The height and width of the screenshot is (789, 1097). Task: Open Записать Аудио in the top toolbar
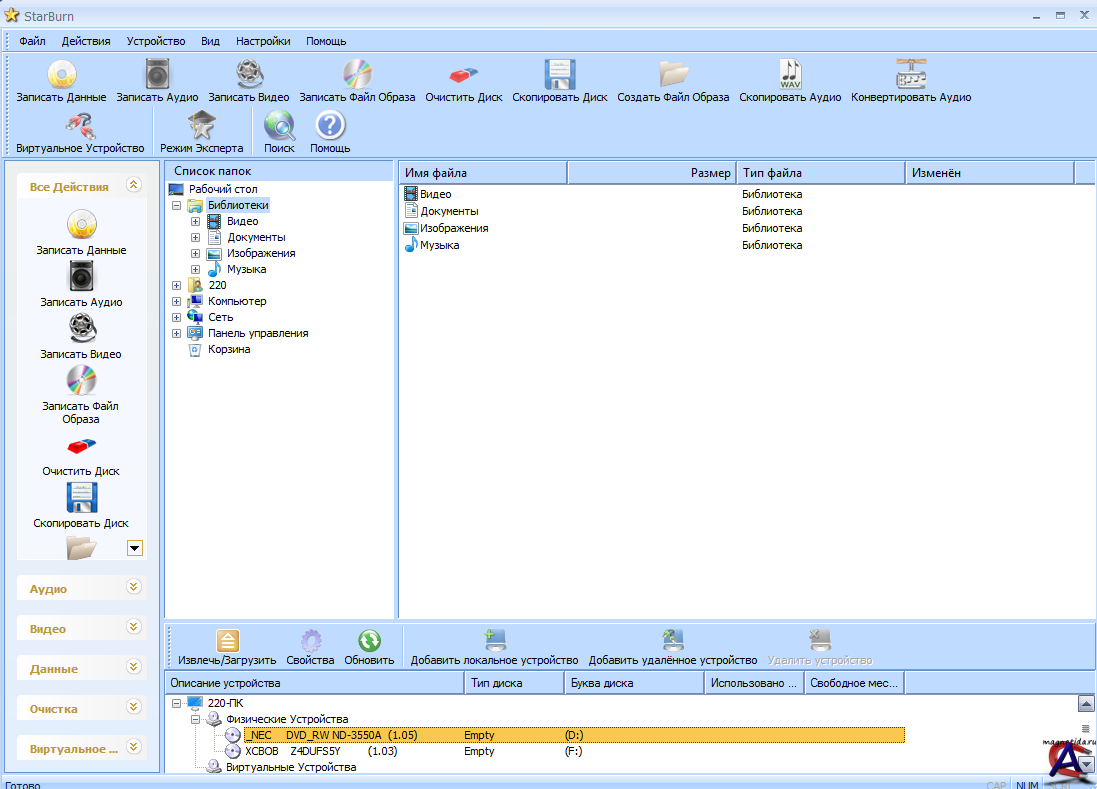pyautogui.click(x=157, y=79)
